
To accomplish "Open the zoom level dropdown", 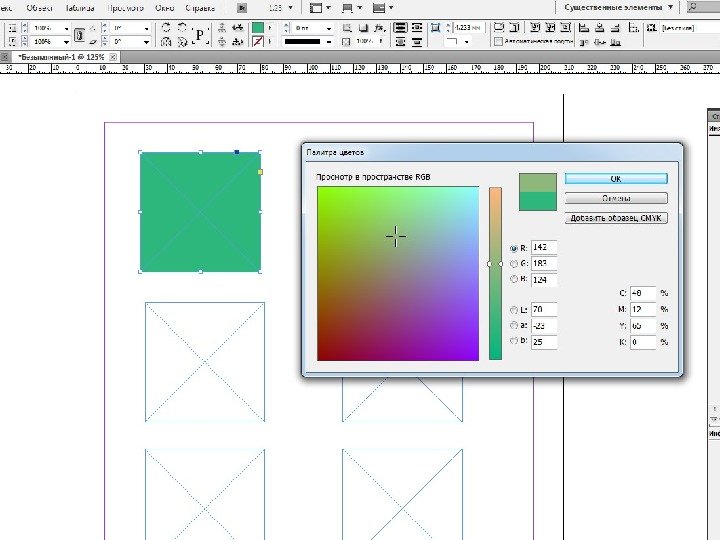I will pos(290,8).
